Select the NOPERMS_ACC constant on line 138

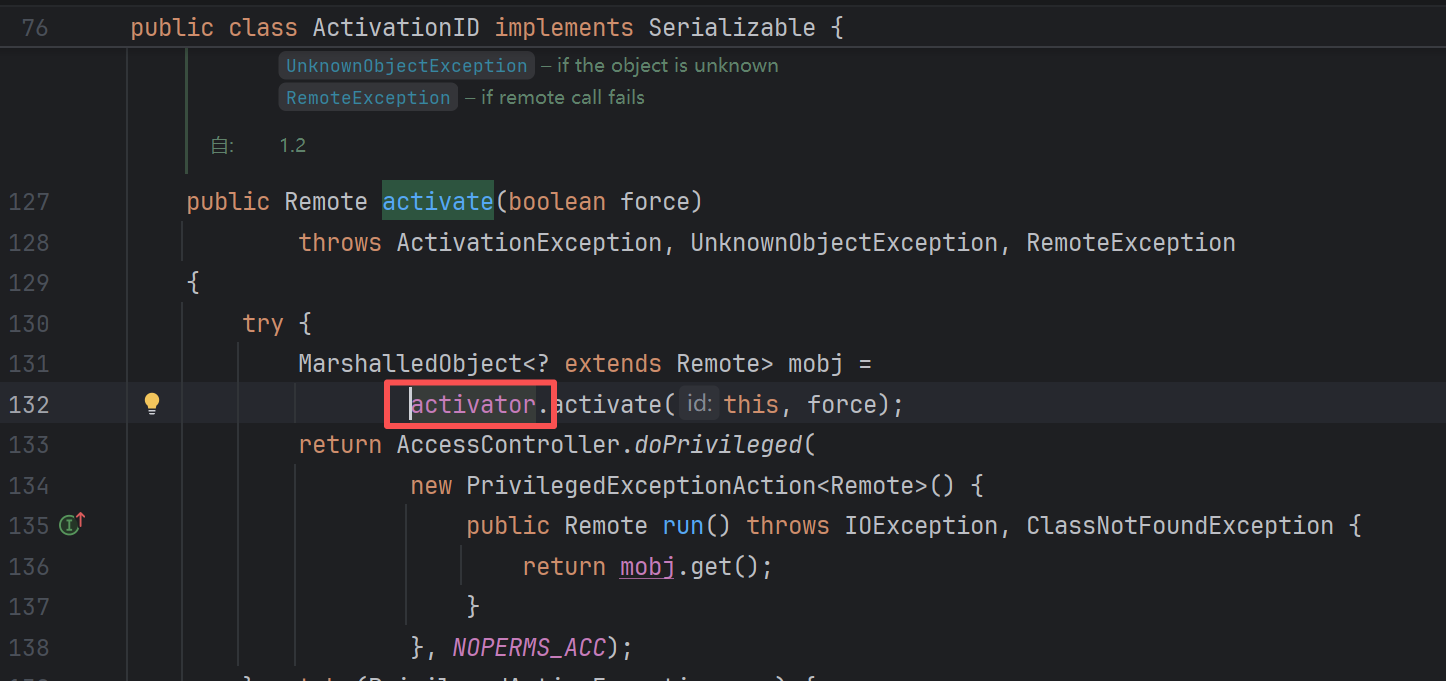(529, 647)
